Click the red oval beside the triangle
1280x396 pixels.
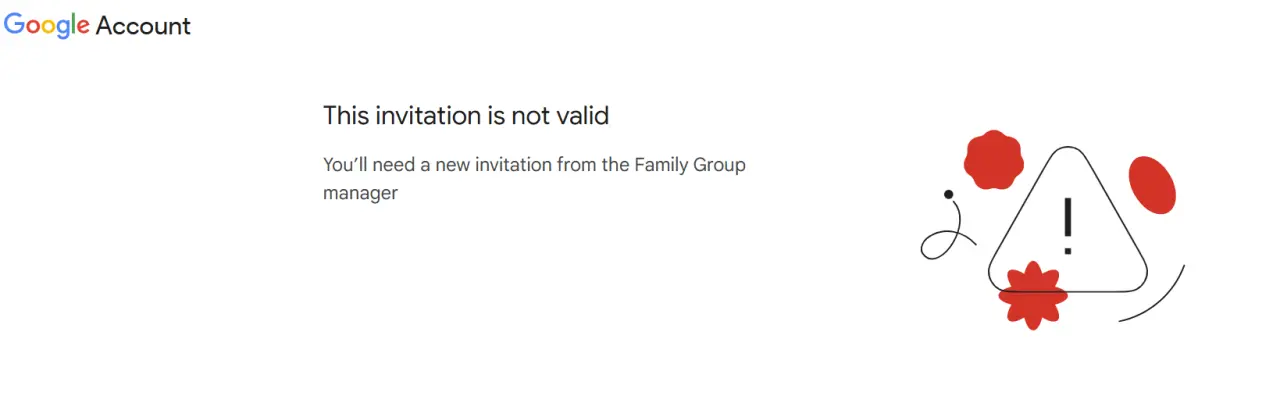click(1152, 185)
